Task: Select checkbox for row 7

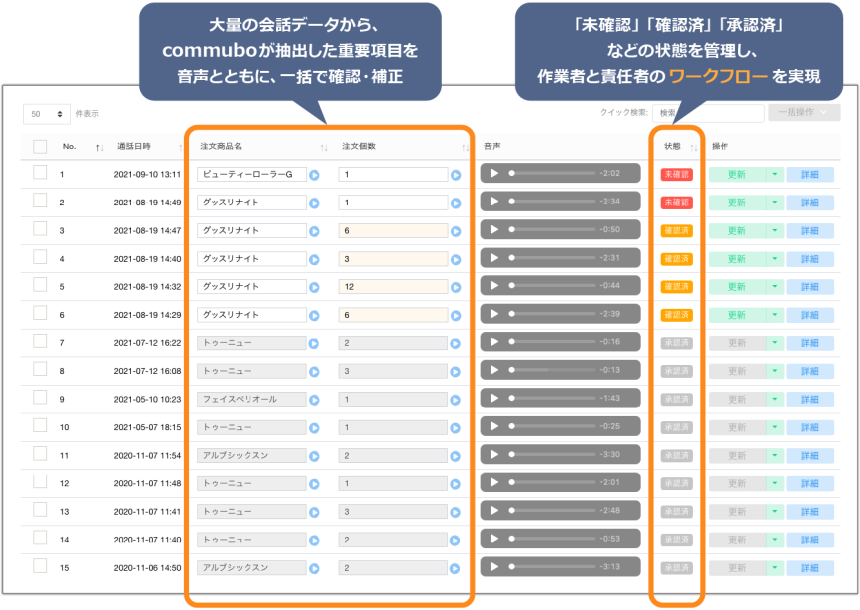Action: point(40,341)
